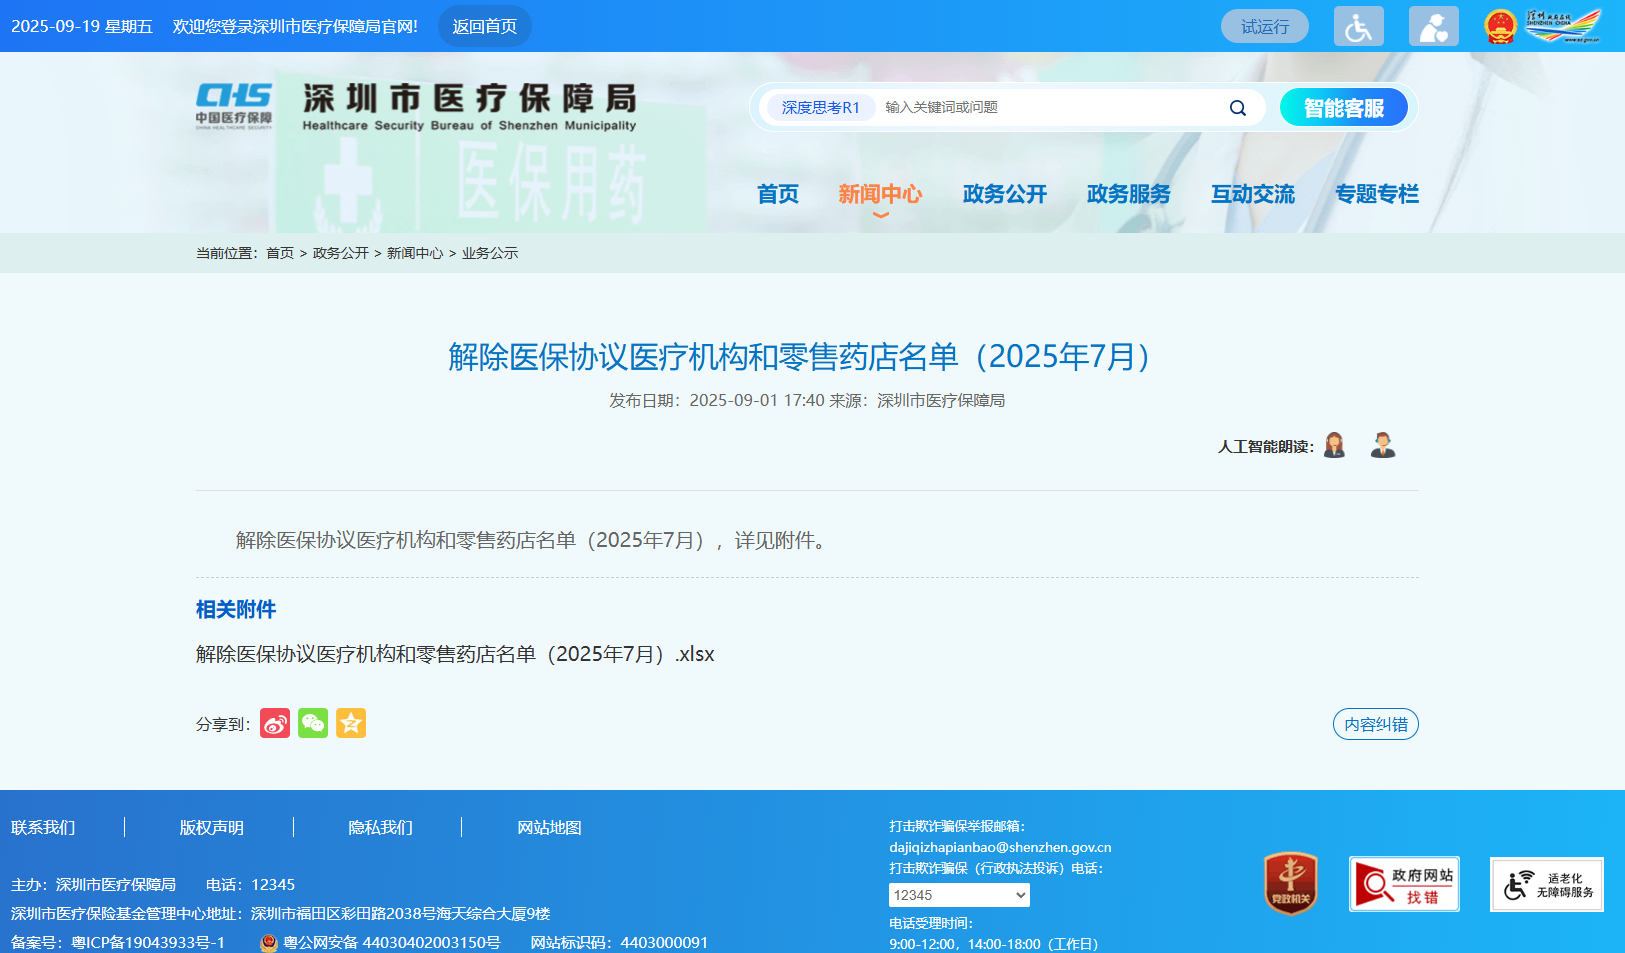Click the Weibo share icon
Image resolution: width=1625 pixels, height=953 pixels.
click(x=274, y=723)
